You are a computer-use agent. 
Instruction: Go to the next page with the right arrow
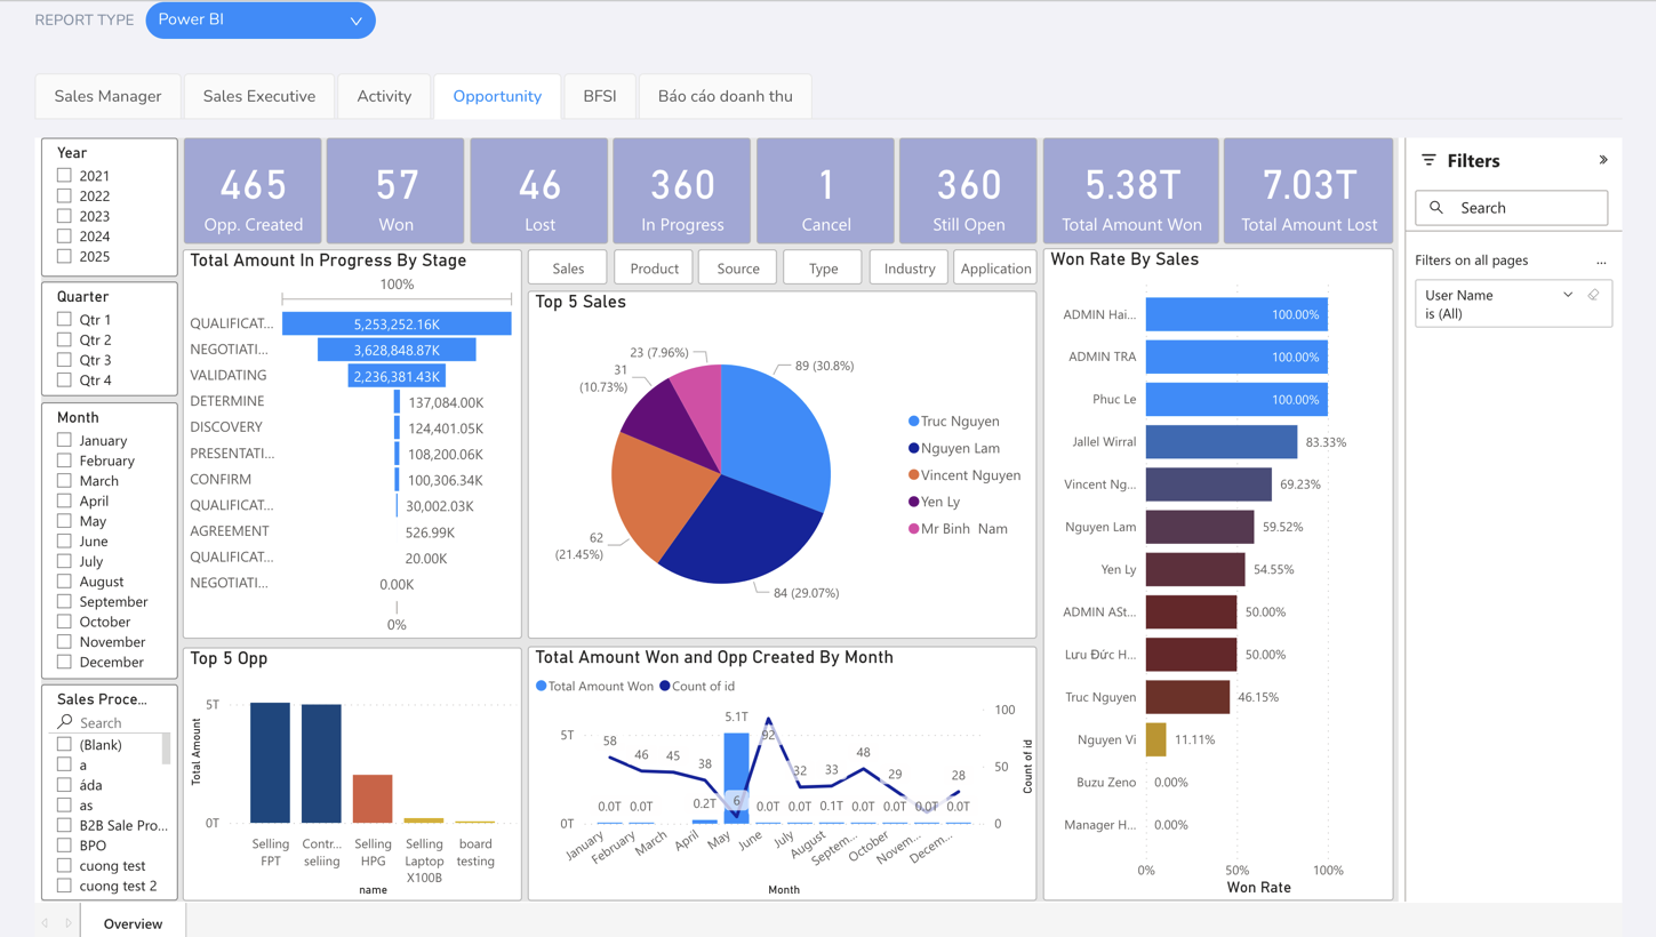point(68,923)
